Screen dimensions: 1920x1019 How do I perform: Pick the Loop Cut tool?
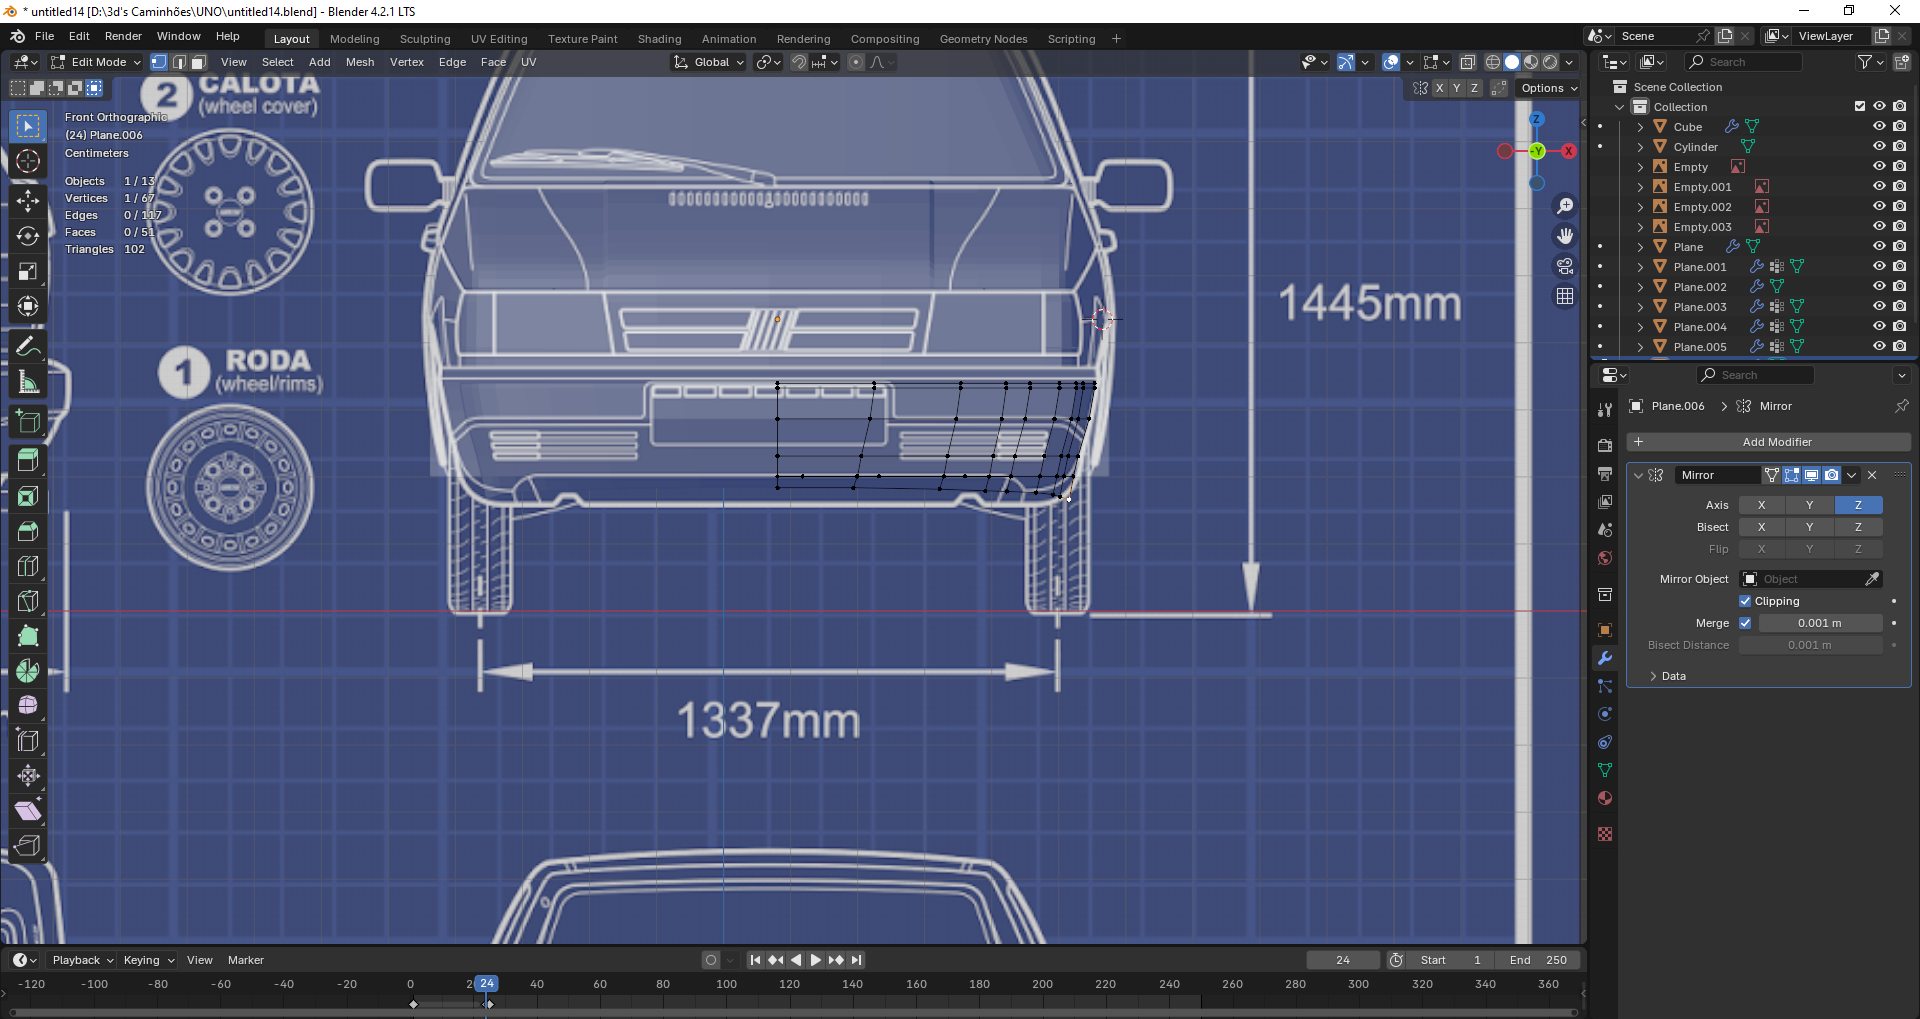28,566
